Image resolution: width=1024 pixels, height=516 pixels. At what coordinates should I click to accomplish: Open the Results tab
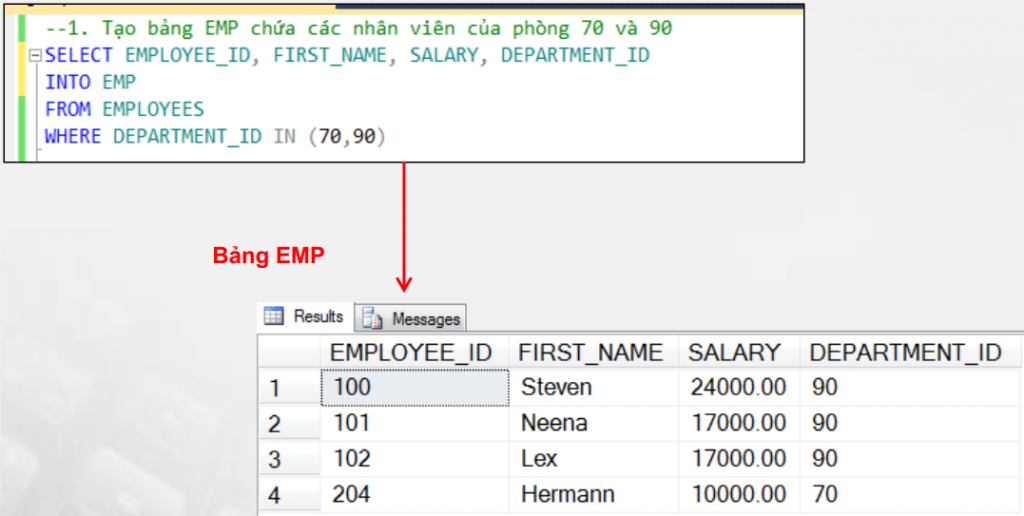tap(305, 317)
